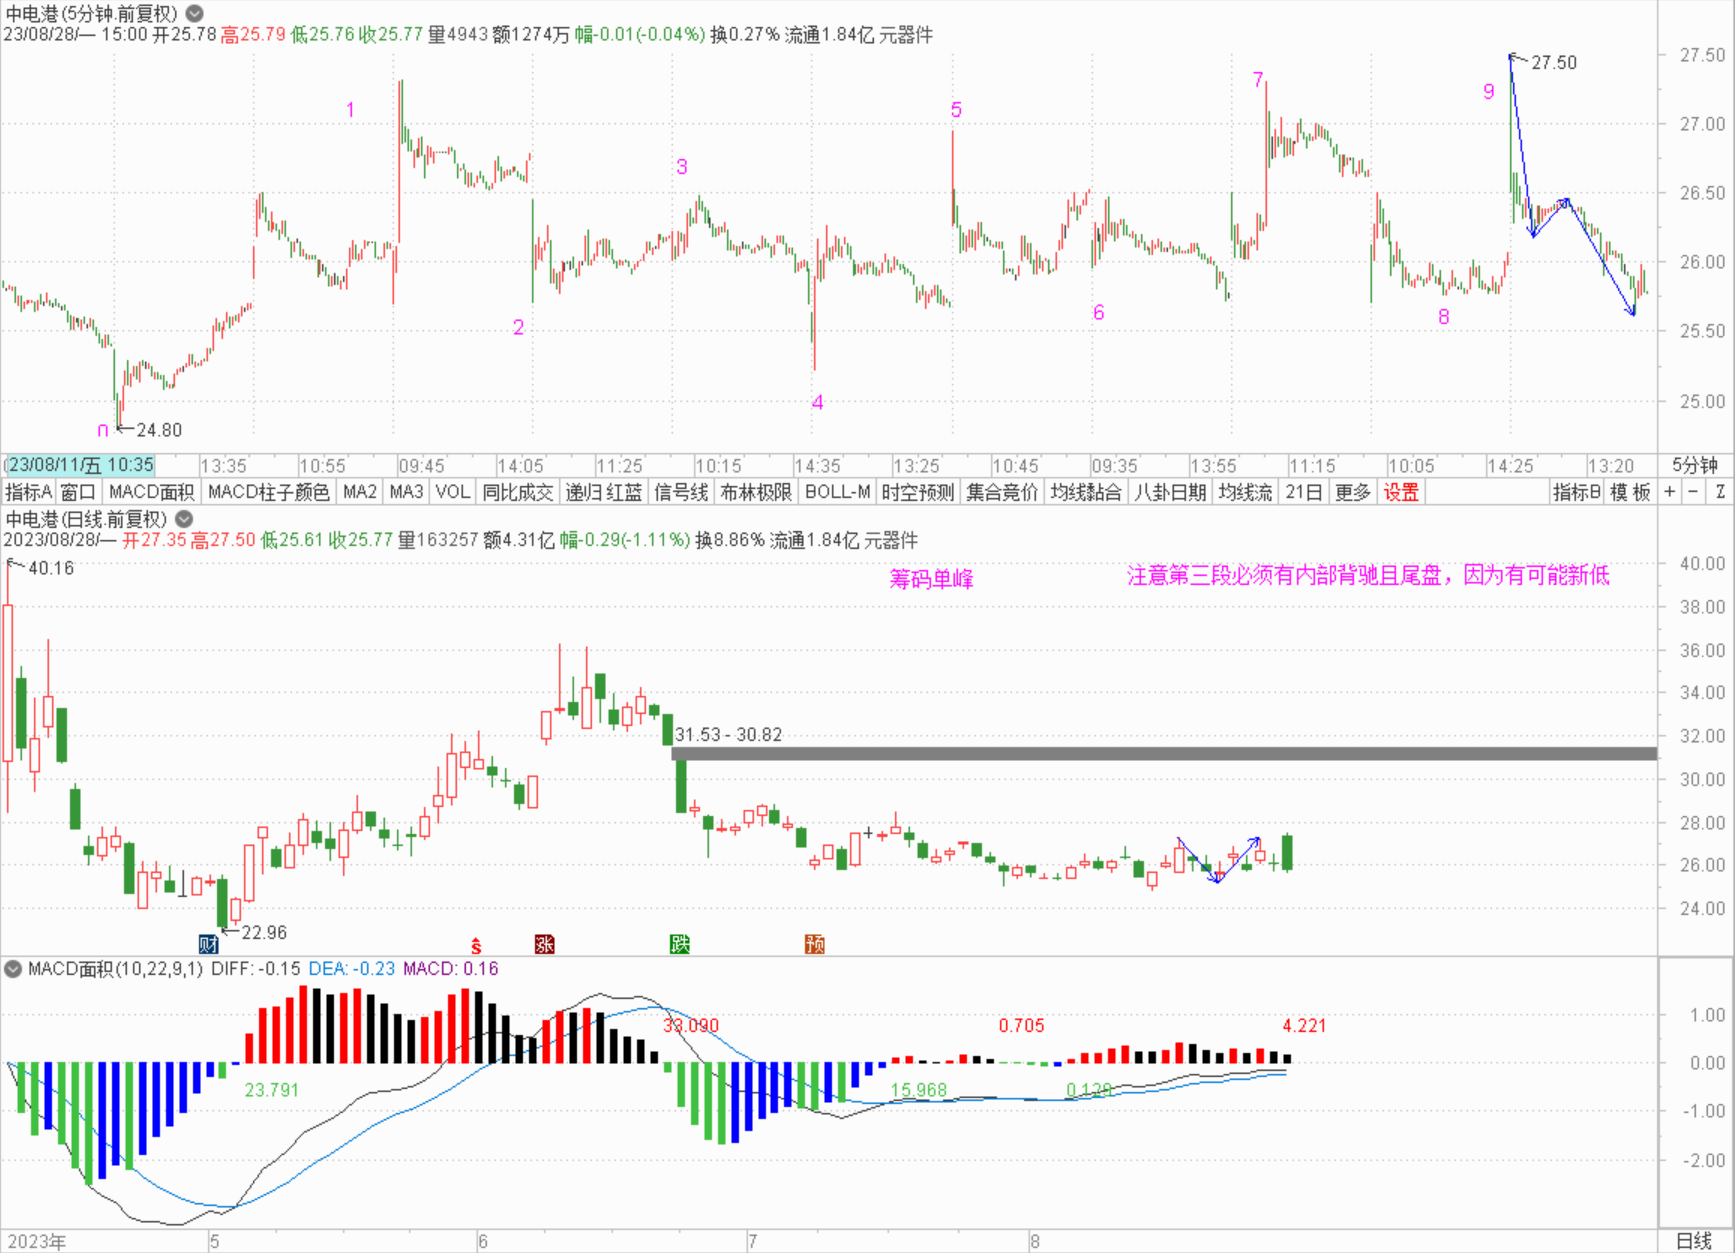The height and width of the screenshot is (1253, 1735).
Task: Click the MACD area value 15.968
Action: point(918,1090)
